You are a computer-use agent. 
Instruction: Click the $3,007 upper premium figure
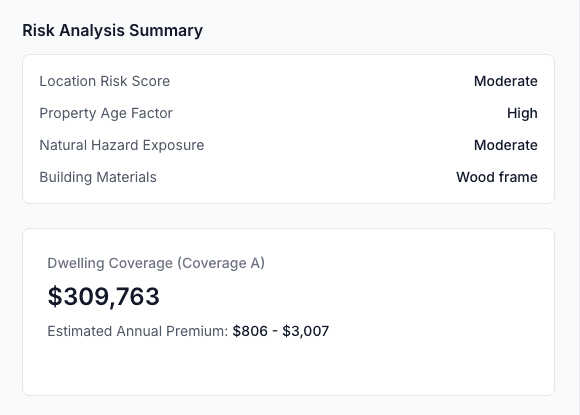(x=306, y=331)
